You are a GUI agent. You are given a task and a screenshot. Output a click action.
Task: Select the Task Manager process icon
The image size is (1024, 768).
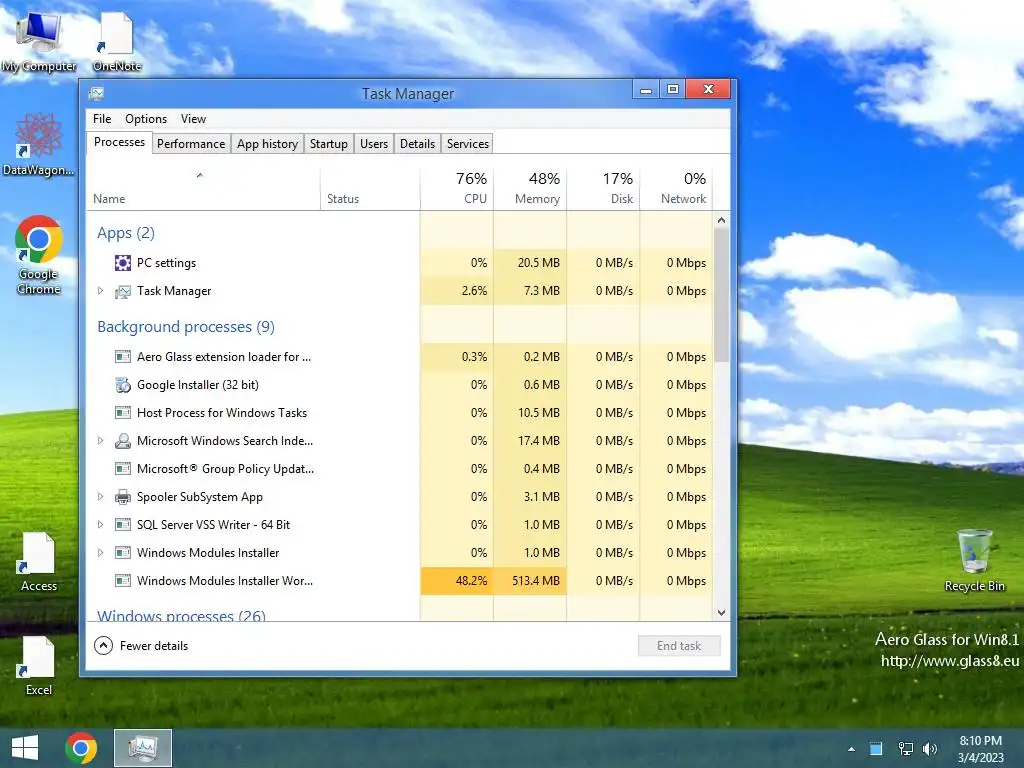pos(123,291)
